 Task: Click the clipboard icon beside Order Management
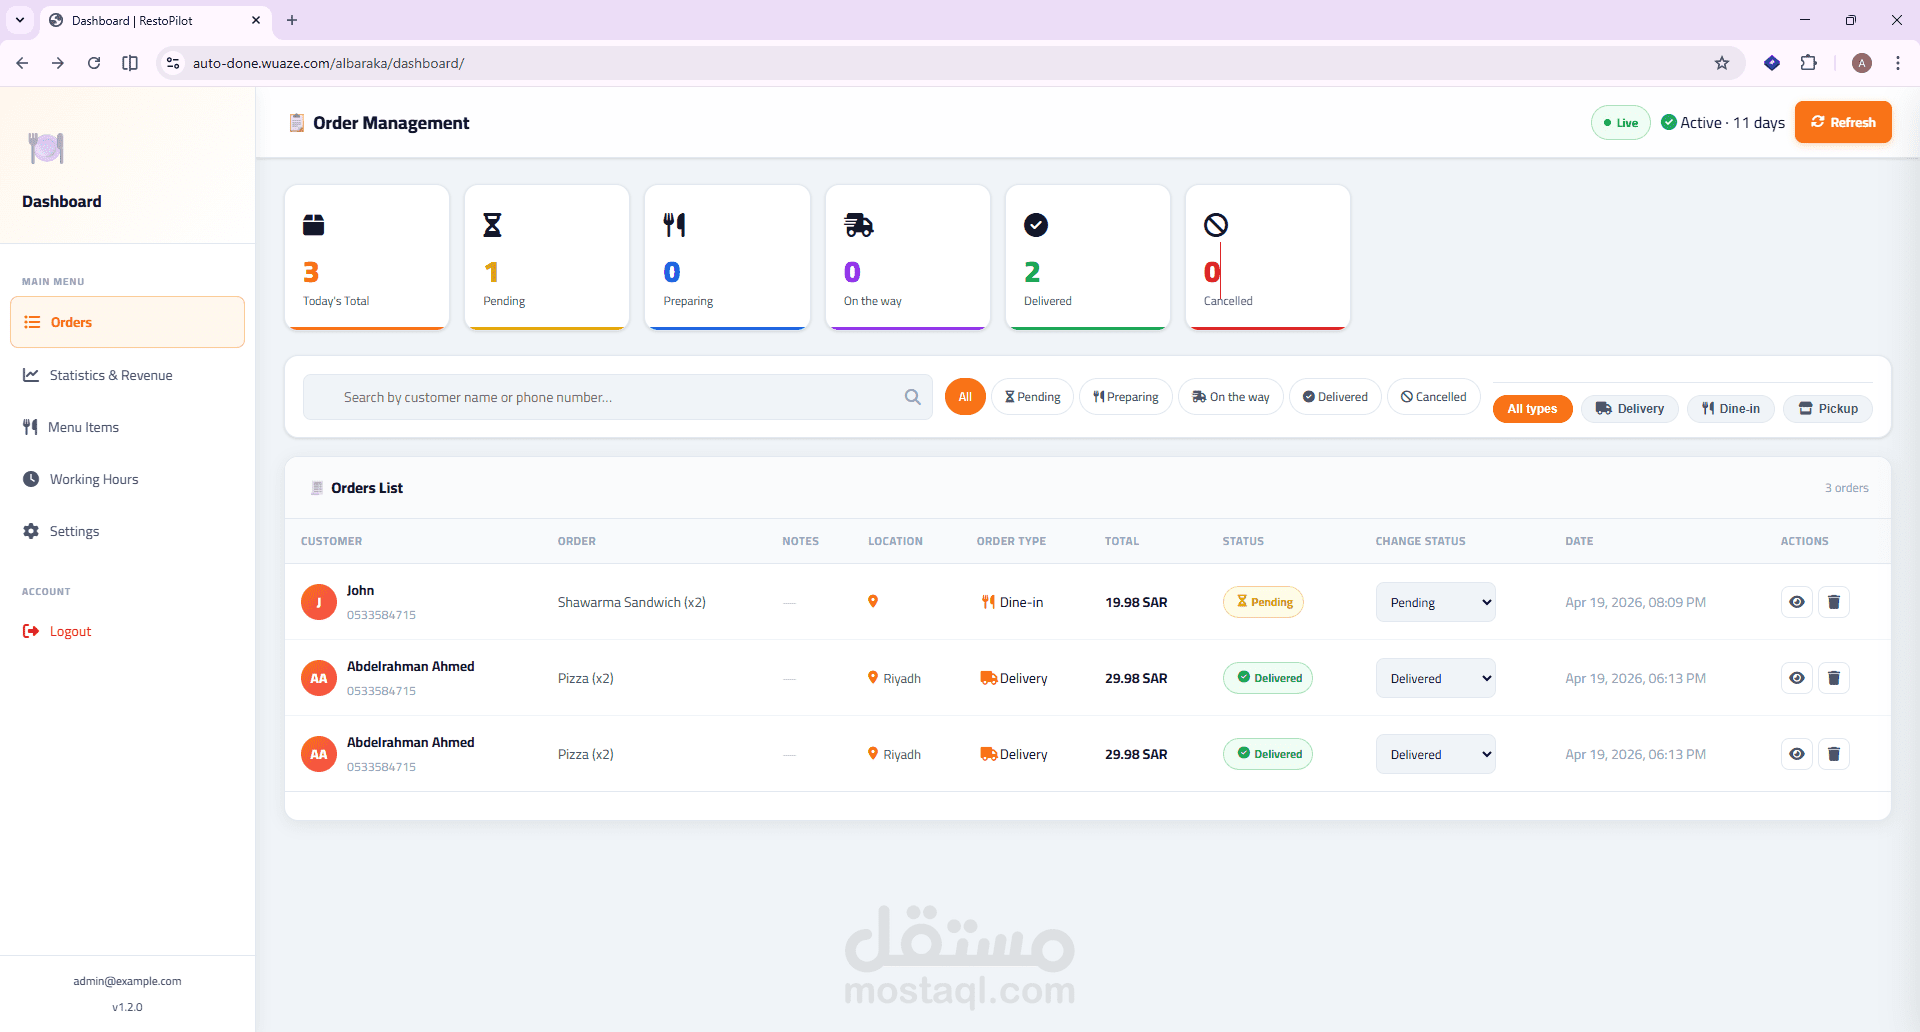pos(297,122)
